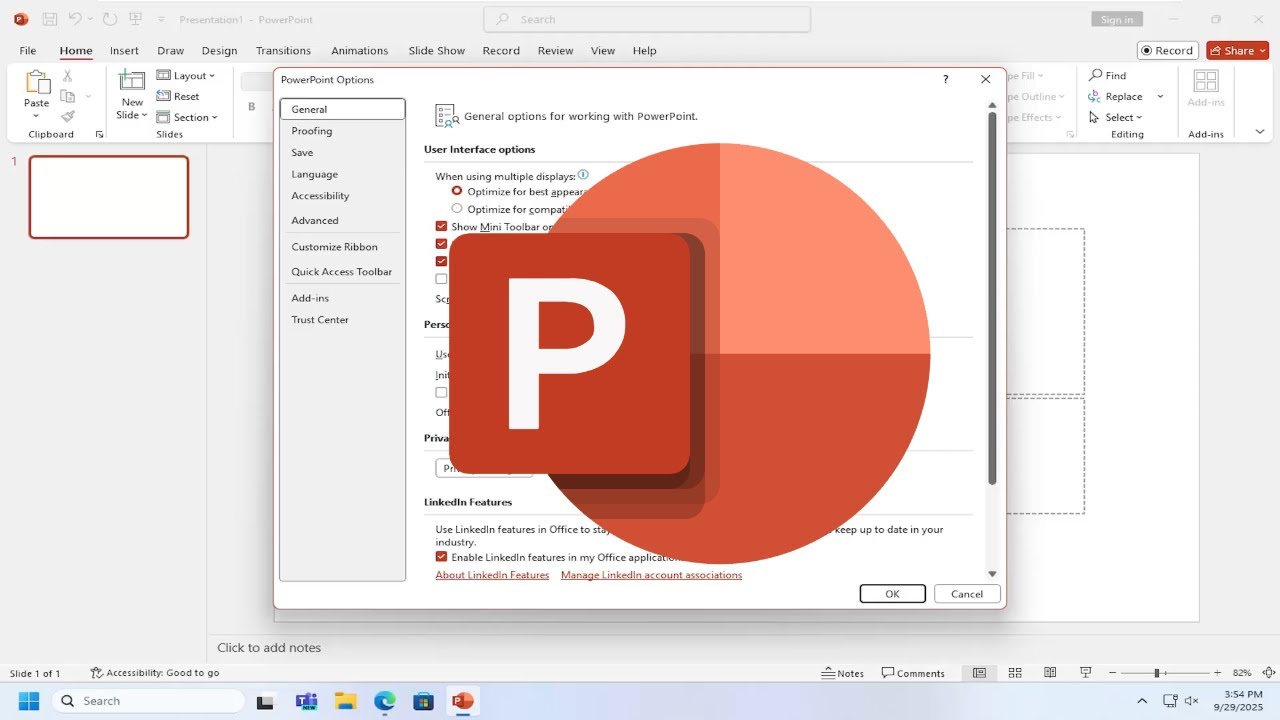
Task: Open the Proofing options category
Action: pos(312,131)
